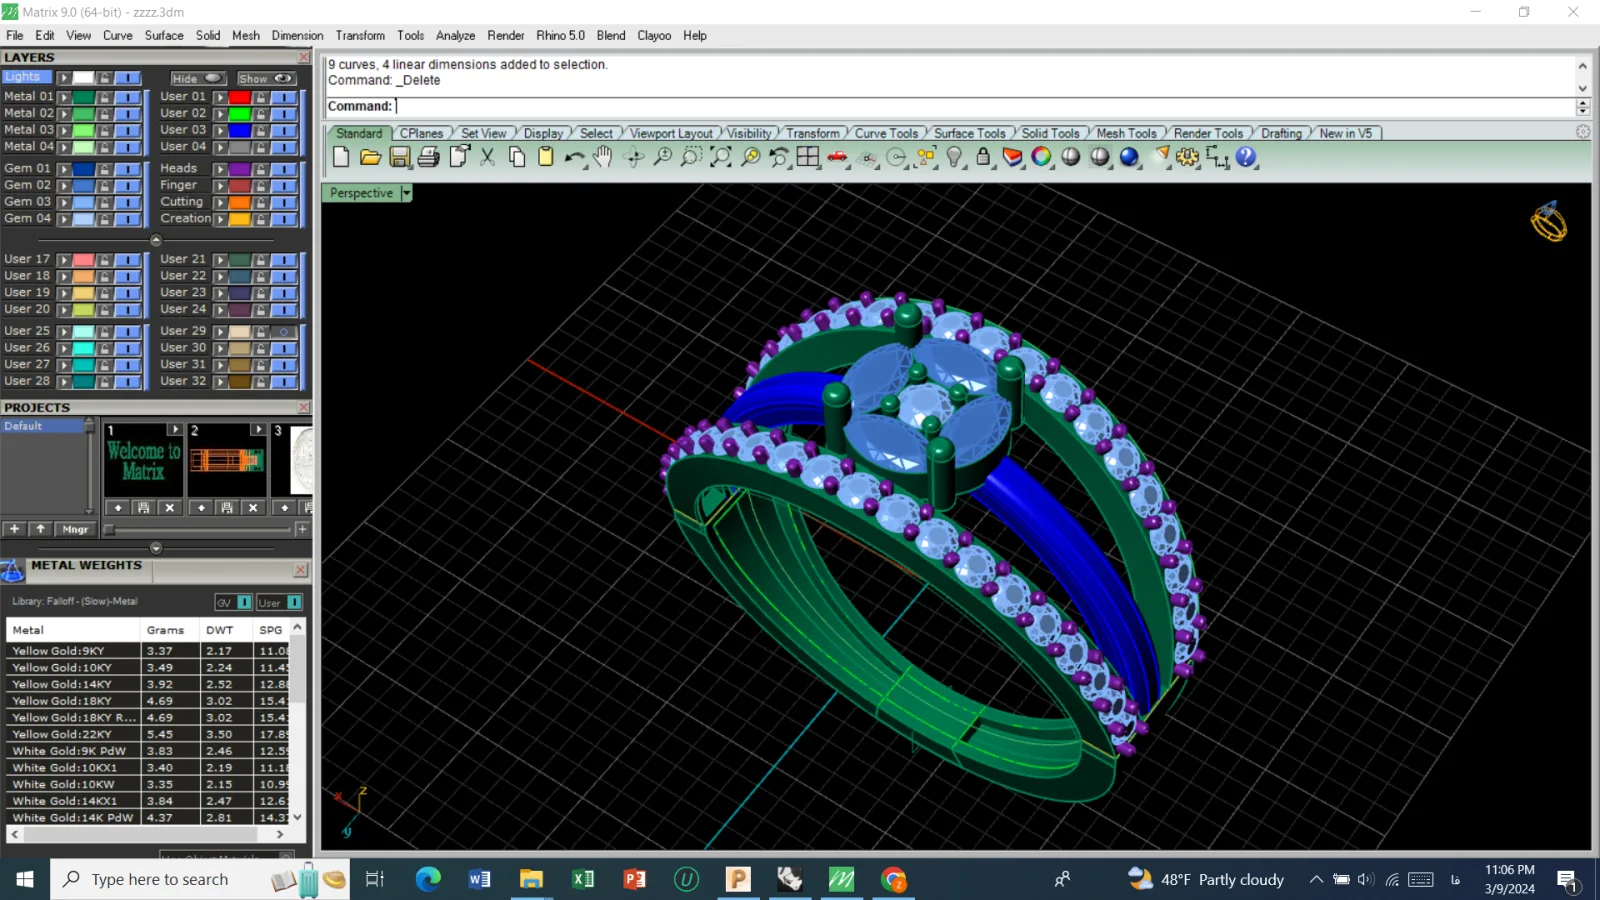Click the plus button below the Default project list
The width and height of the screenshot is (1600, 900).
point(14,529)
